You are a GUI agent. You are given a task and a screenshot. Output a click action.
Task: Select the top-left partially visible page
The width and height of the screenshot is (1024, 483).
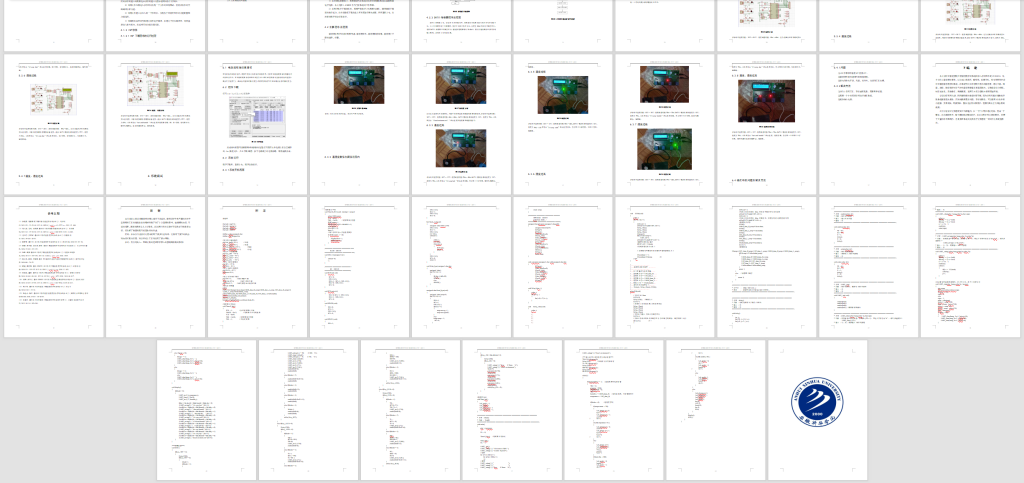pos(52,20)
